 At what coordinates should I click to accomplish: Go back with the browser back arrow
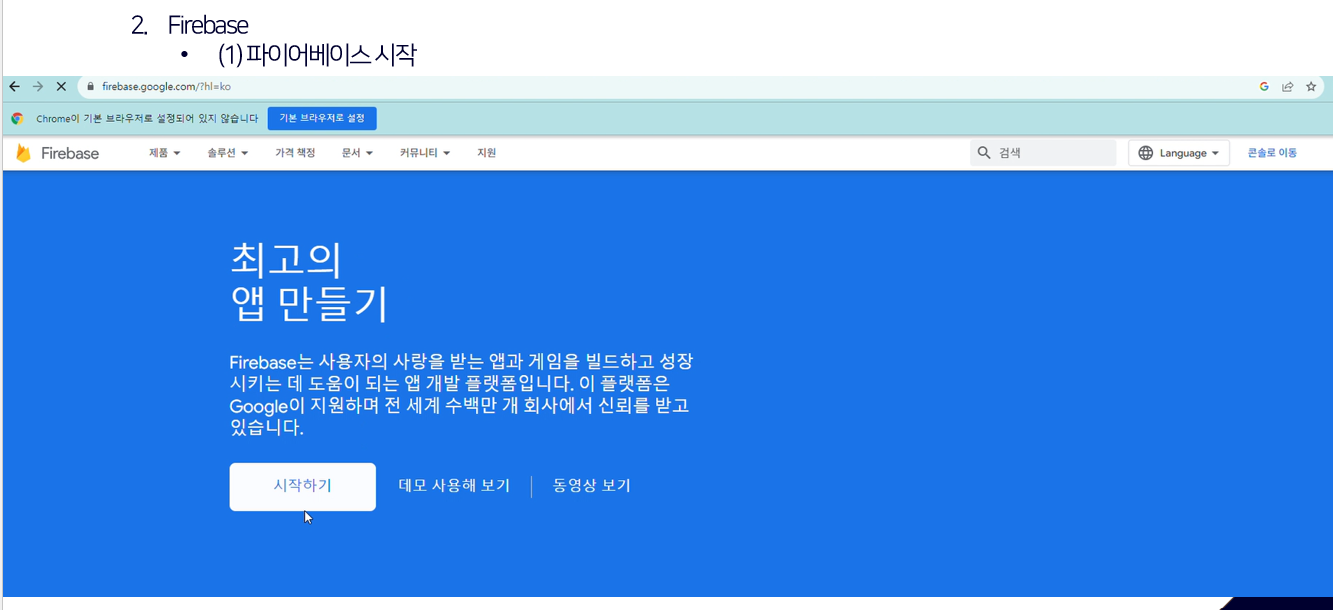tap(15, 87)
